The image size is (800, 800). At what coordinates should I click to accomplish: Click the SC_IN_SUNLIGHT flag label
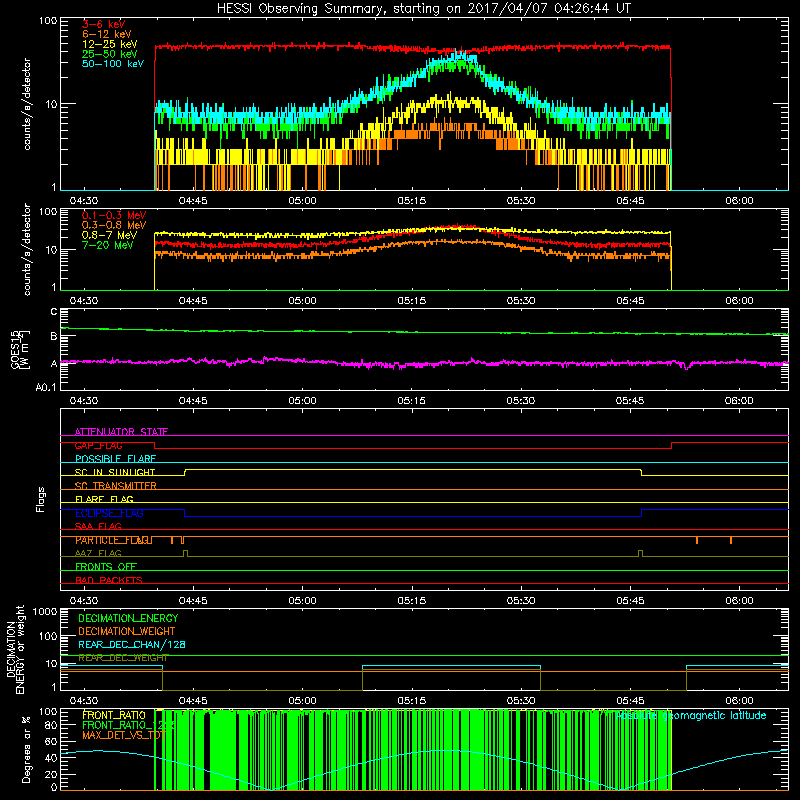(x=115, y=472)
